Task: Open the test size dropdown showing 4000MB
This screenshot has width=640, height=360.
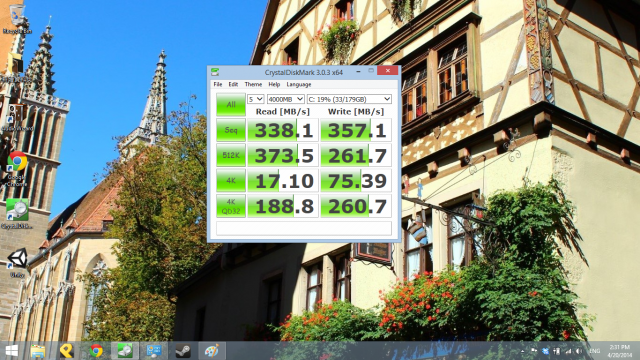Action: 286,99
